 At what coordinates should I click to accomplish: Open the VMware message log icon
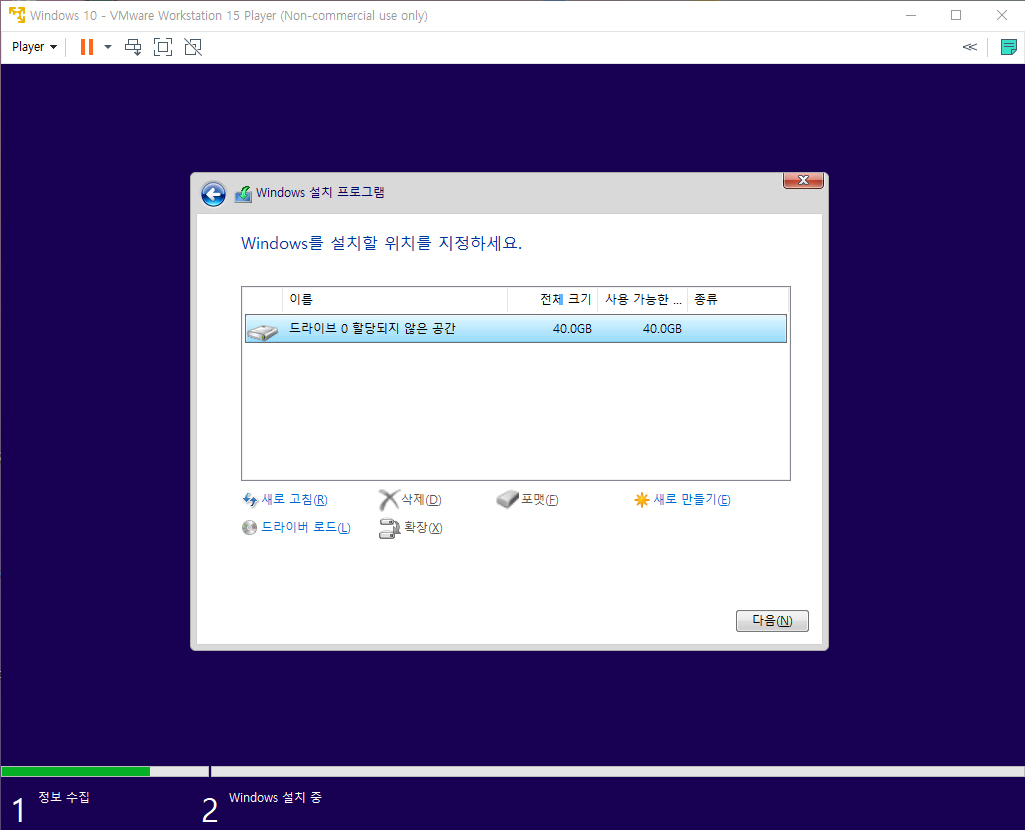[x=1009, y=47]
